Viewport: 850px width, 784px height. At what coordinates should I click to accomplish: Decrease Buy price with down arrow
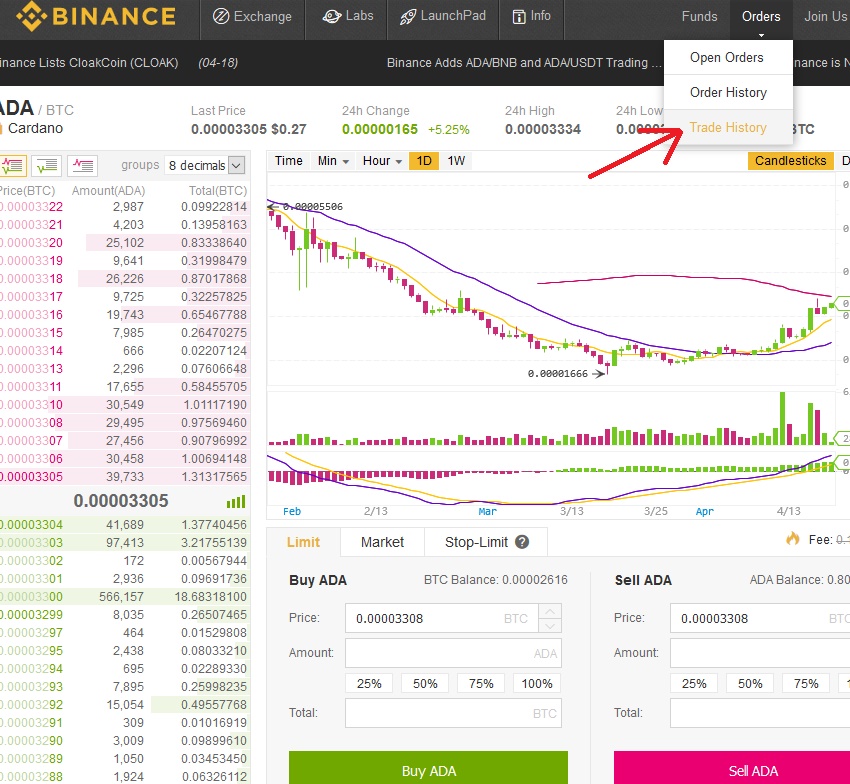point(550,626)
